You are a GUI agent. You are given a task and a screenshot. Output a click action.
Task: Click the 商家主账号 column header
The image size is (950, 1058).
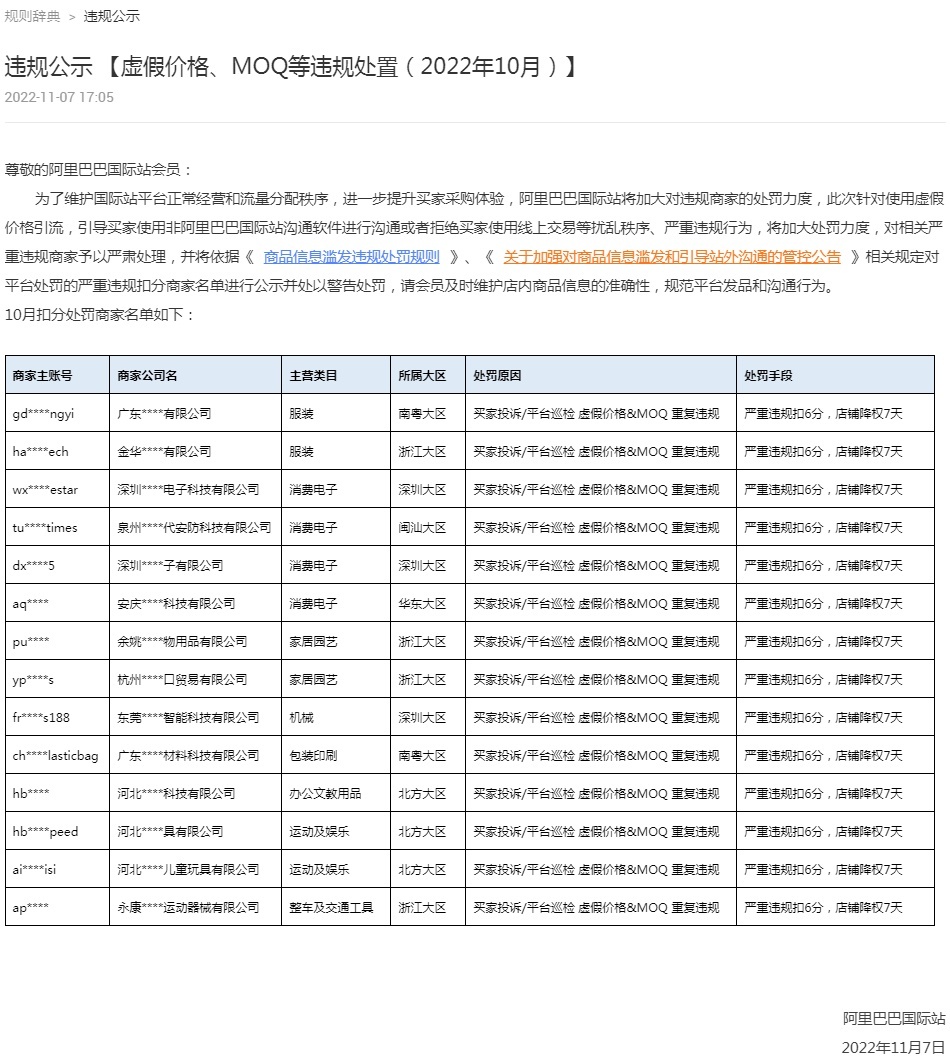click(x=42, y=376)
